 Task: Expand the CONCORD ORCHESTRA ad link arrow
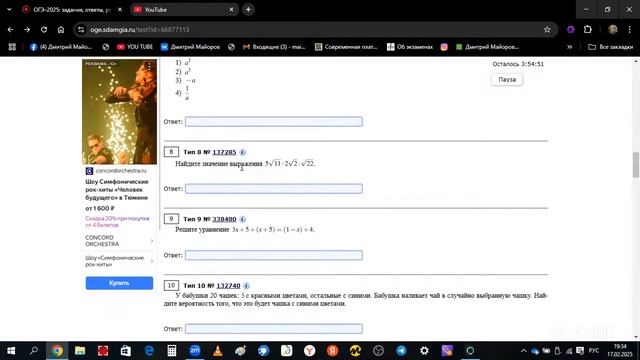click(152, 241)
